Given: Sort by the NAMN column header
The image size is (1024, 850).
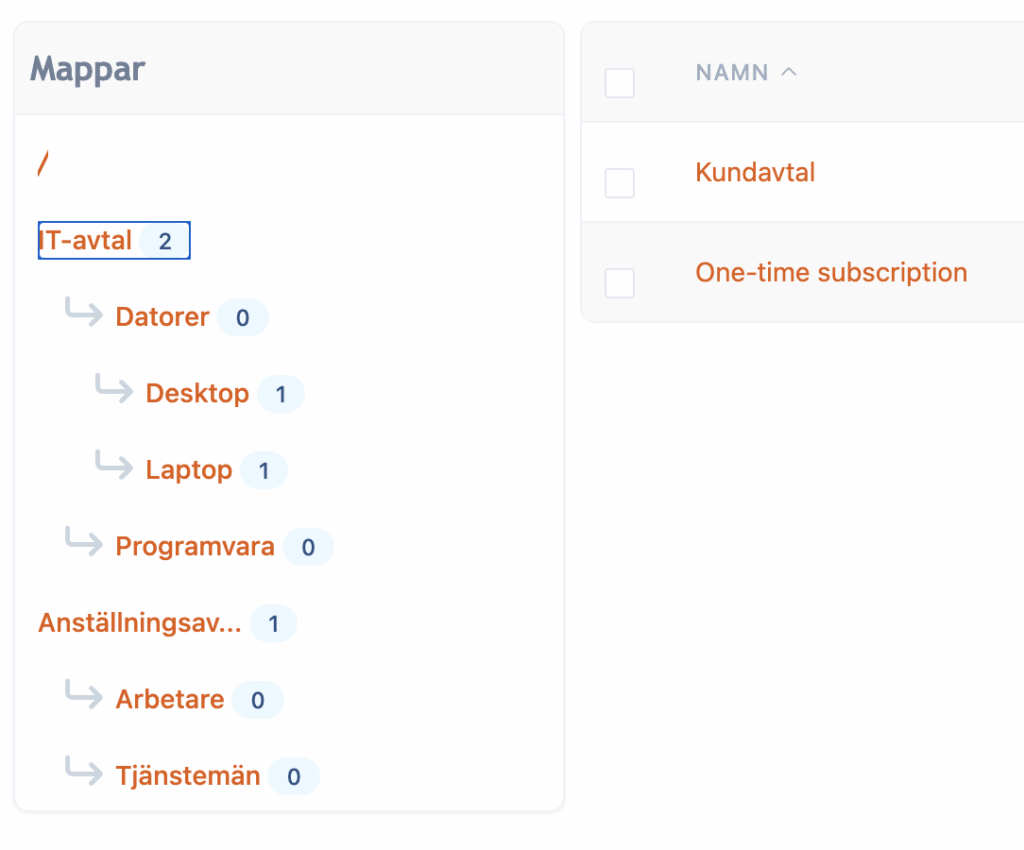Looking at the screenshot, I should [x=732, y=73].
